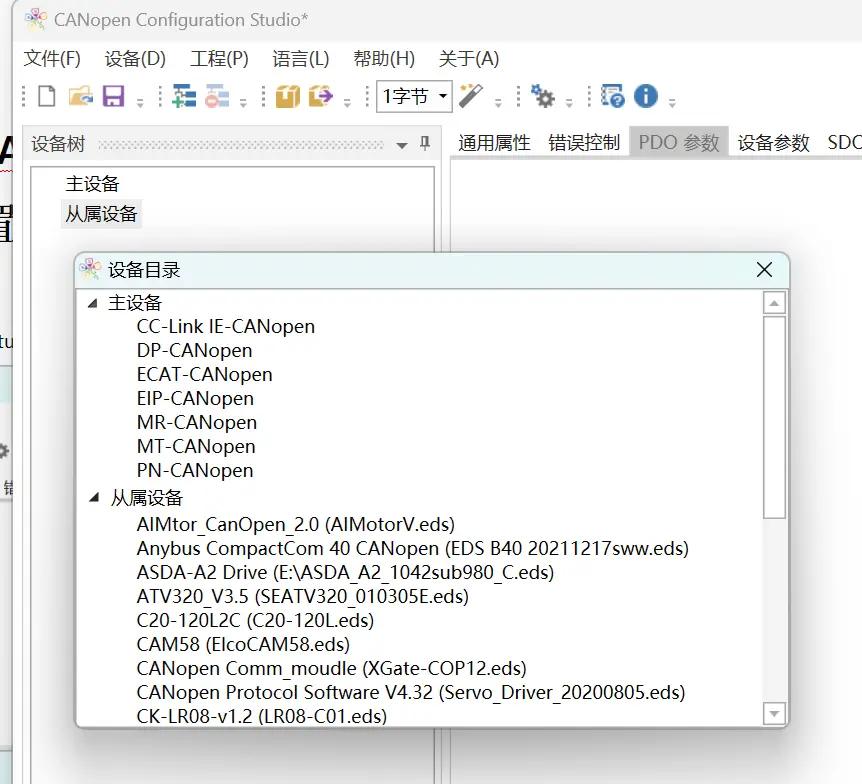Save project with purple floppy disk icon
The height and width of the screenshot is (784, 862).
[113, 96]
